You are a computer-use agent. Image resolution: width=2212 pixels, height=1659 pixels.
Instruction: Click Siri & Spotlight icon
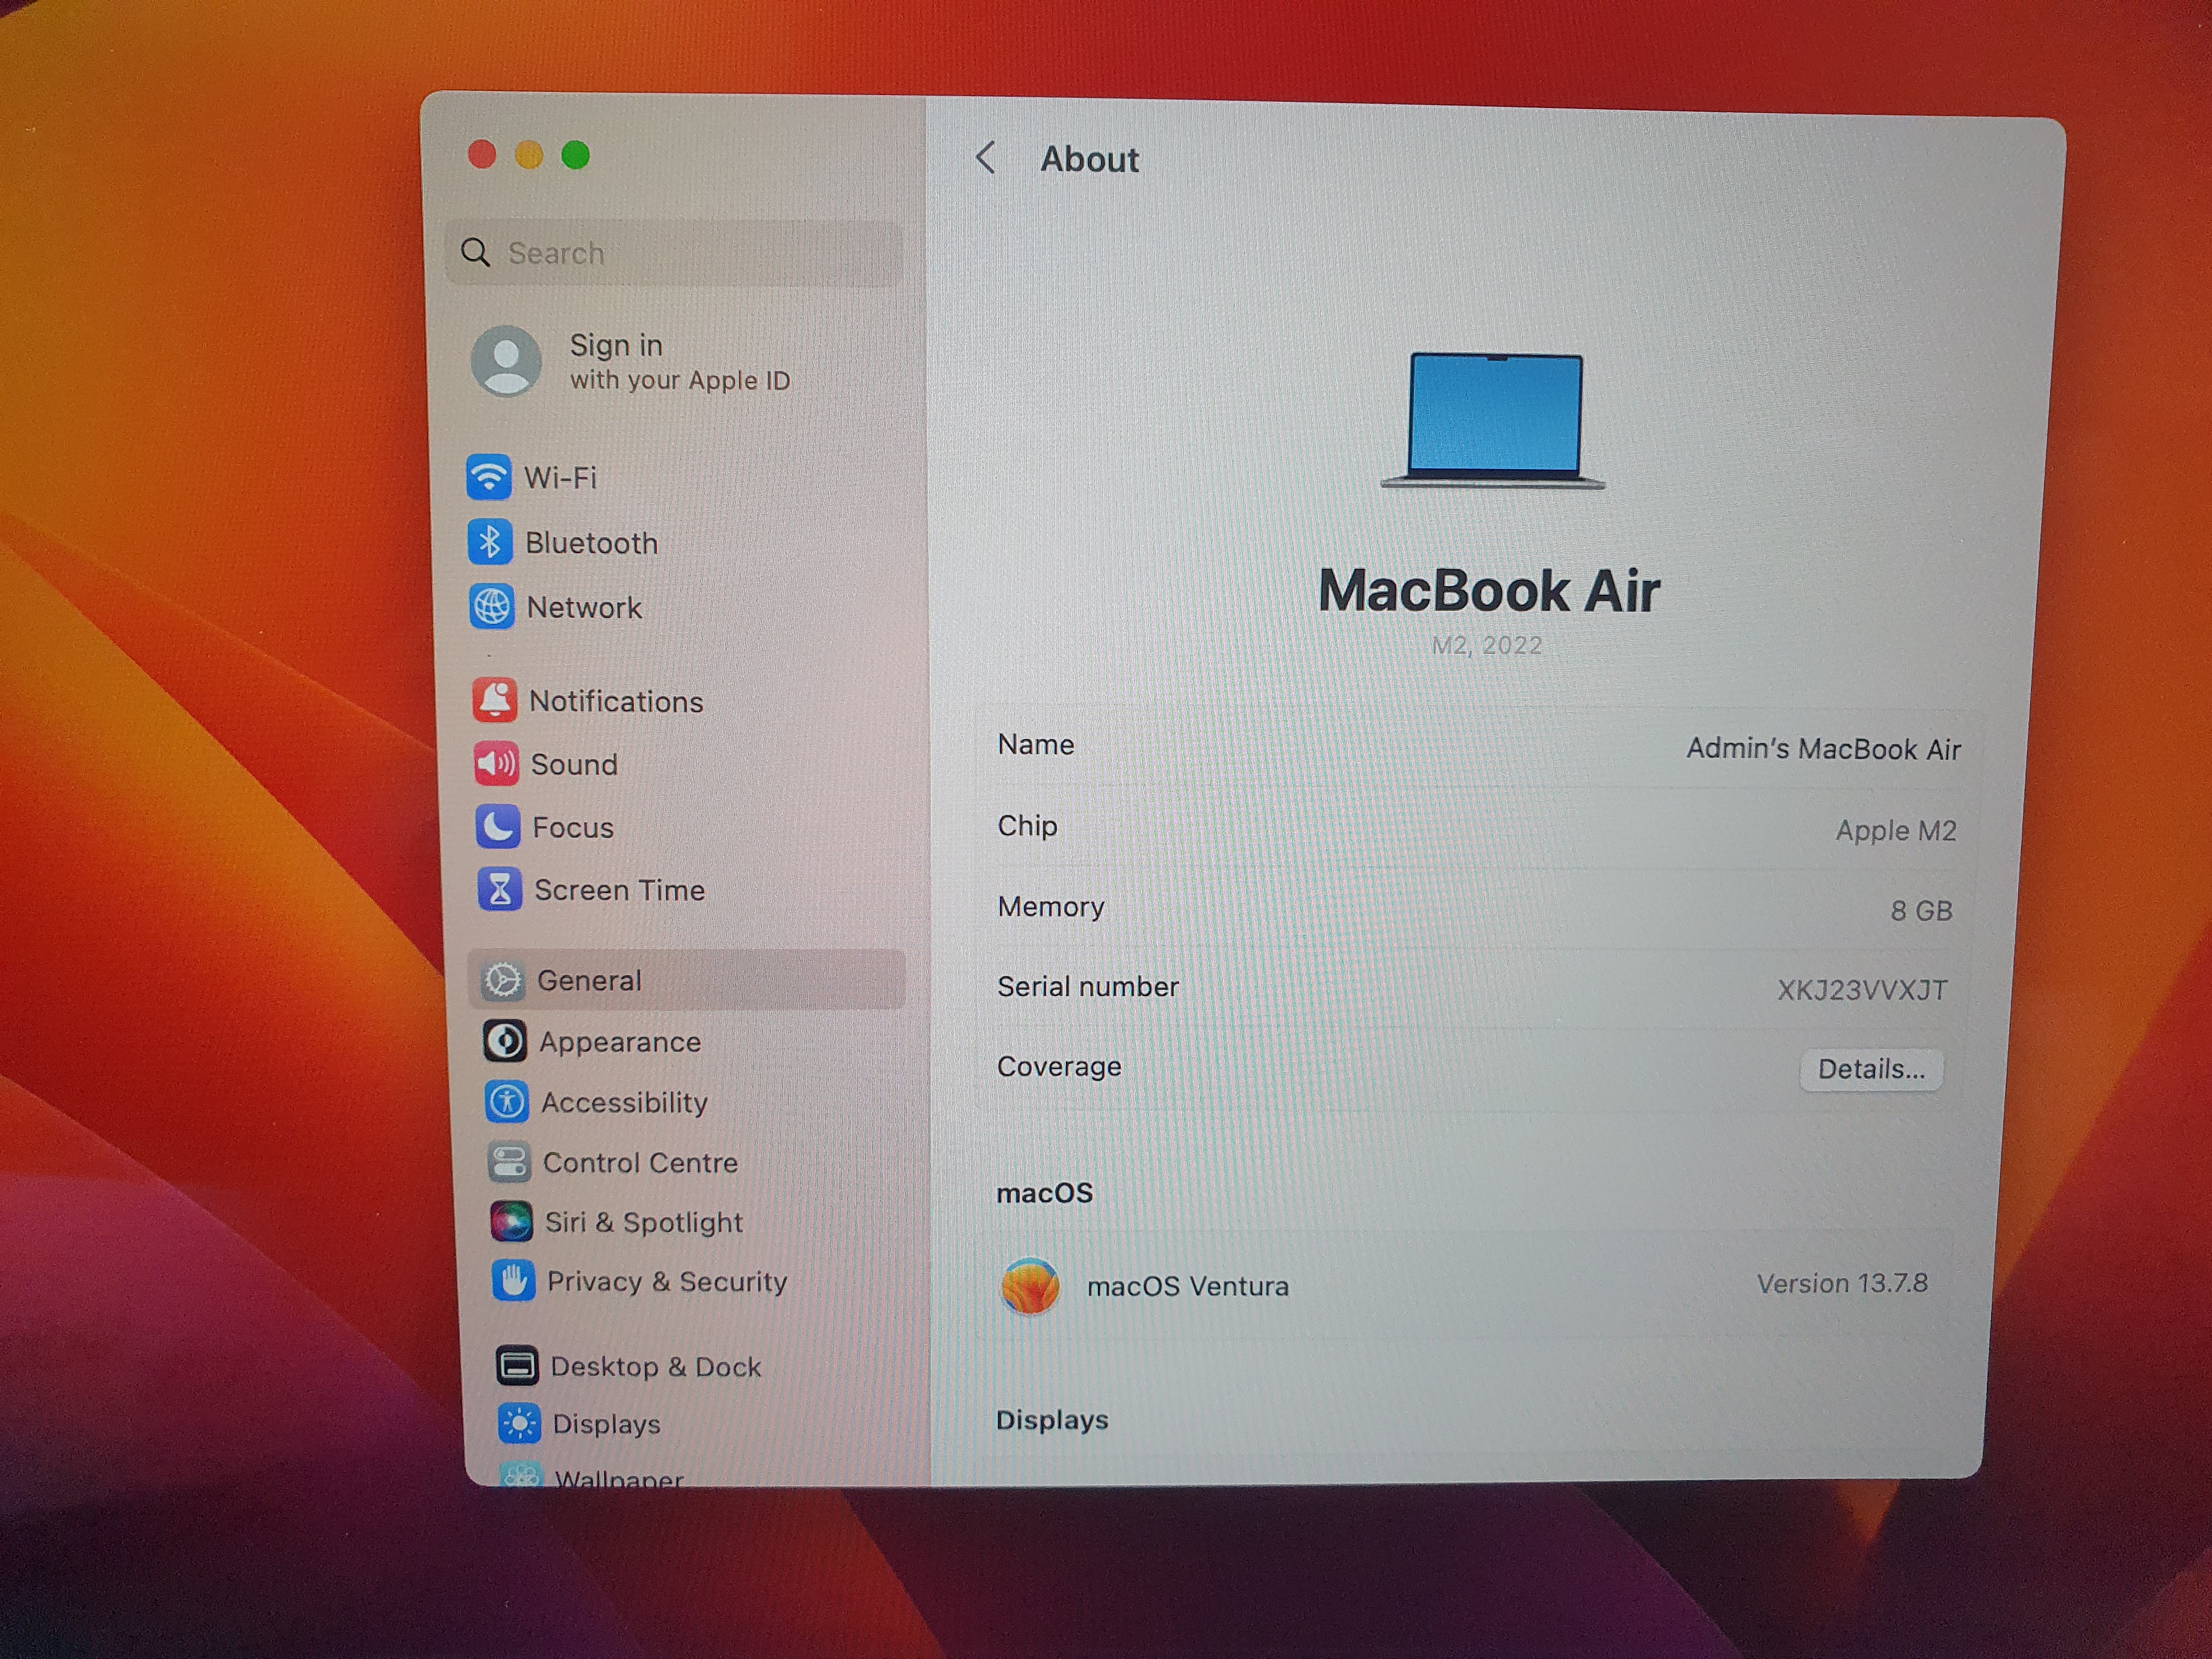(x=511, y=1221)
